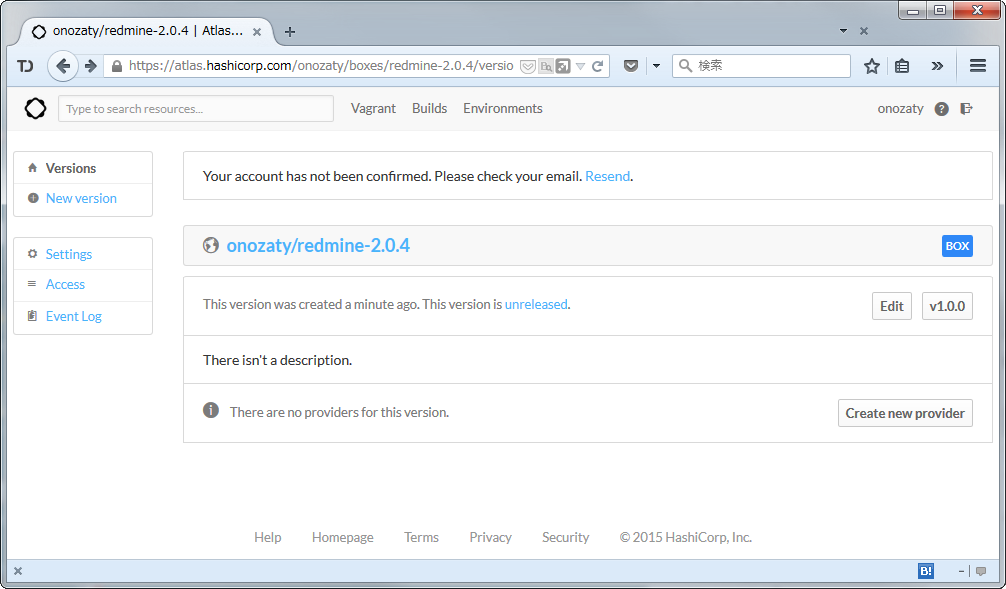Click the open-in-new icon in the address bar
This screenshot has width=1006, height=589.
pos(563,66)
